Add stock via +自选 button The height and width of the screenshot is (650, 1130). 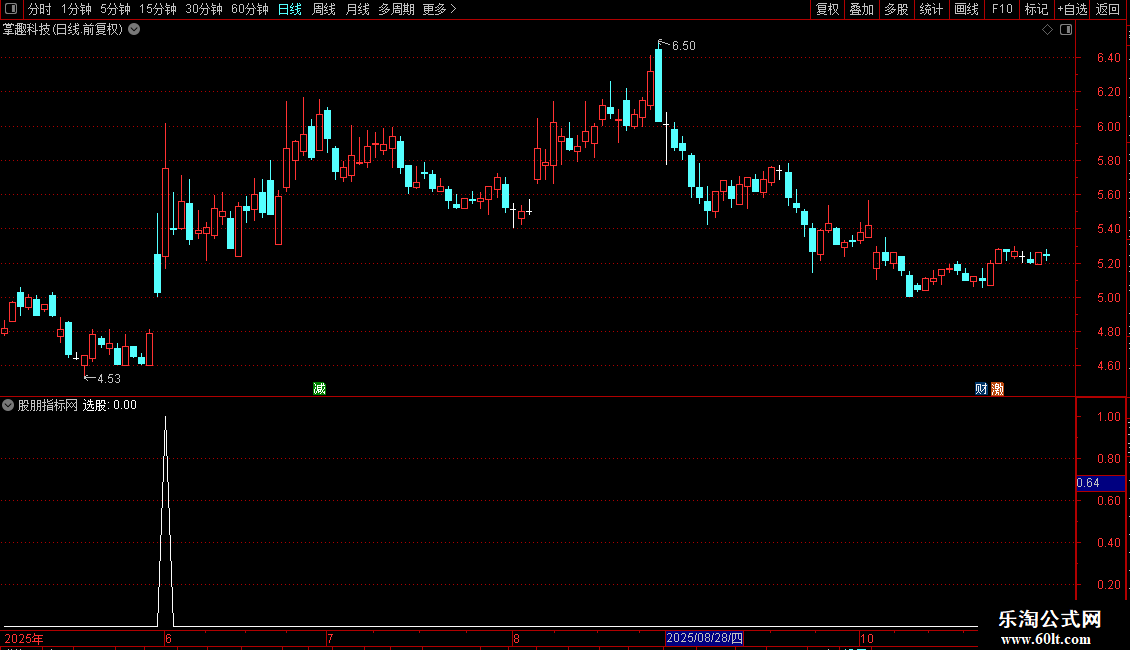coord(1072,9)
